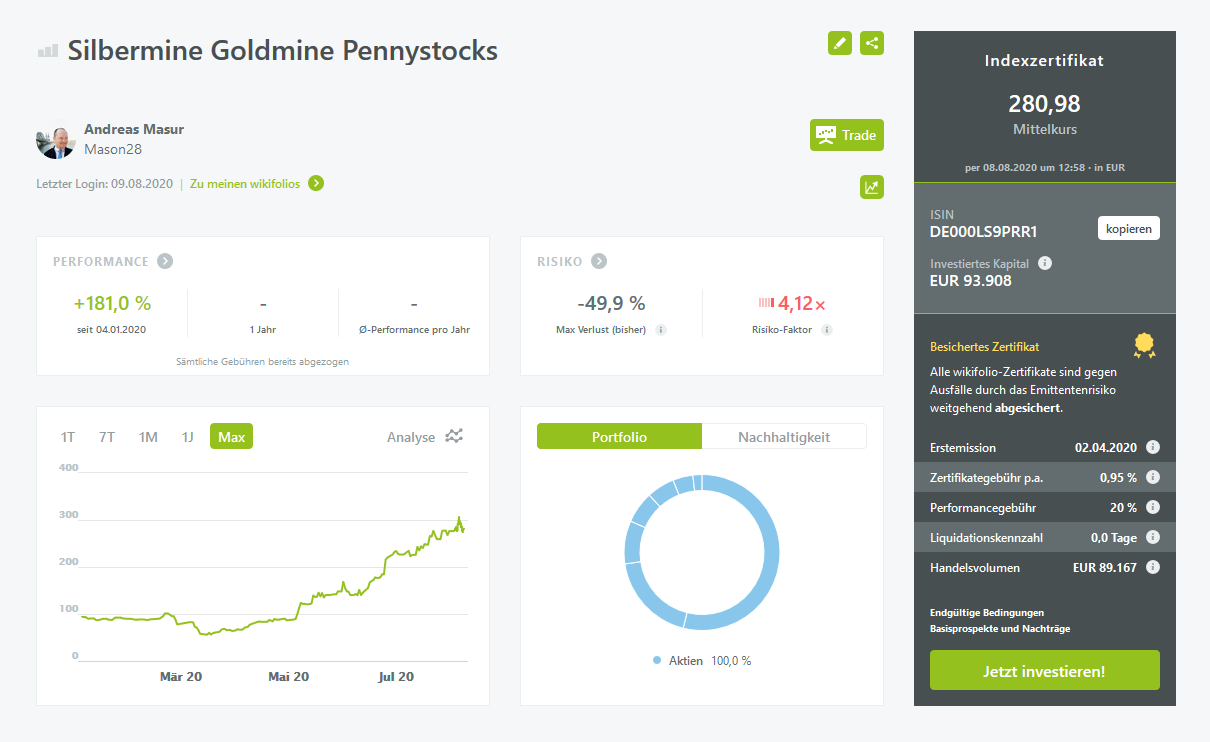Click the green pencil edit icon

pos(840,43)
